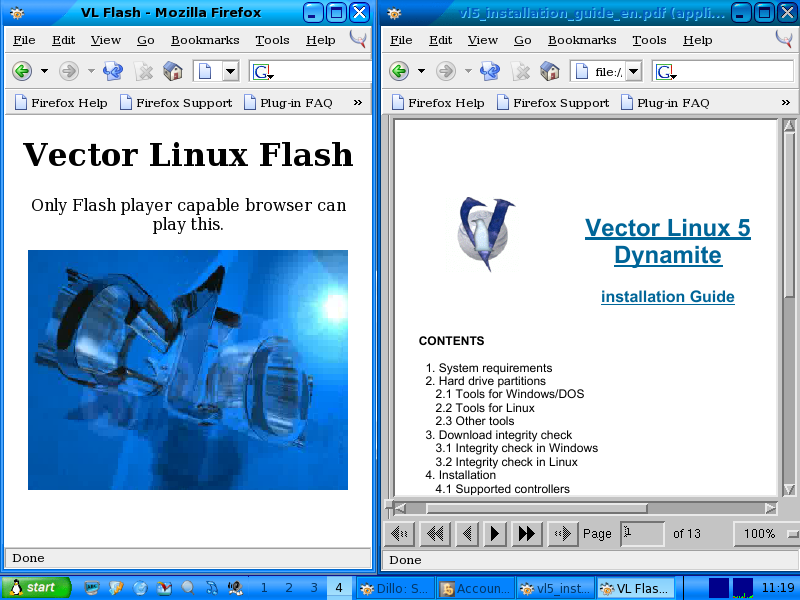Click the PDF page number field

click(642, 534)
